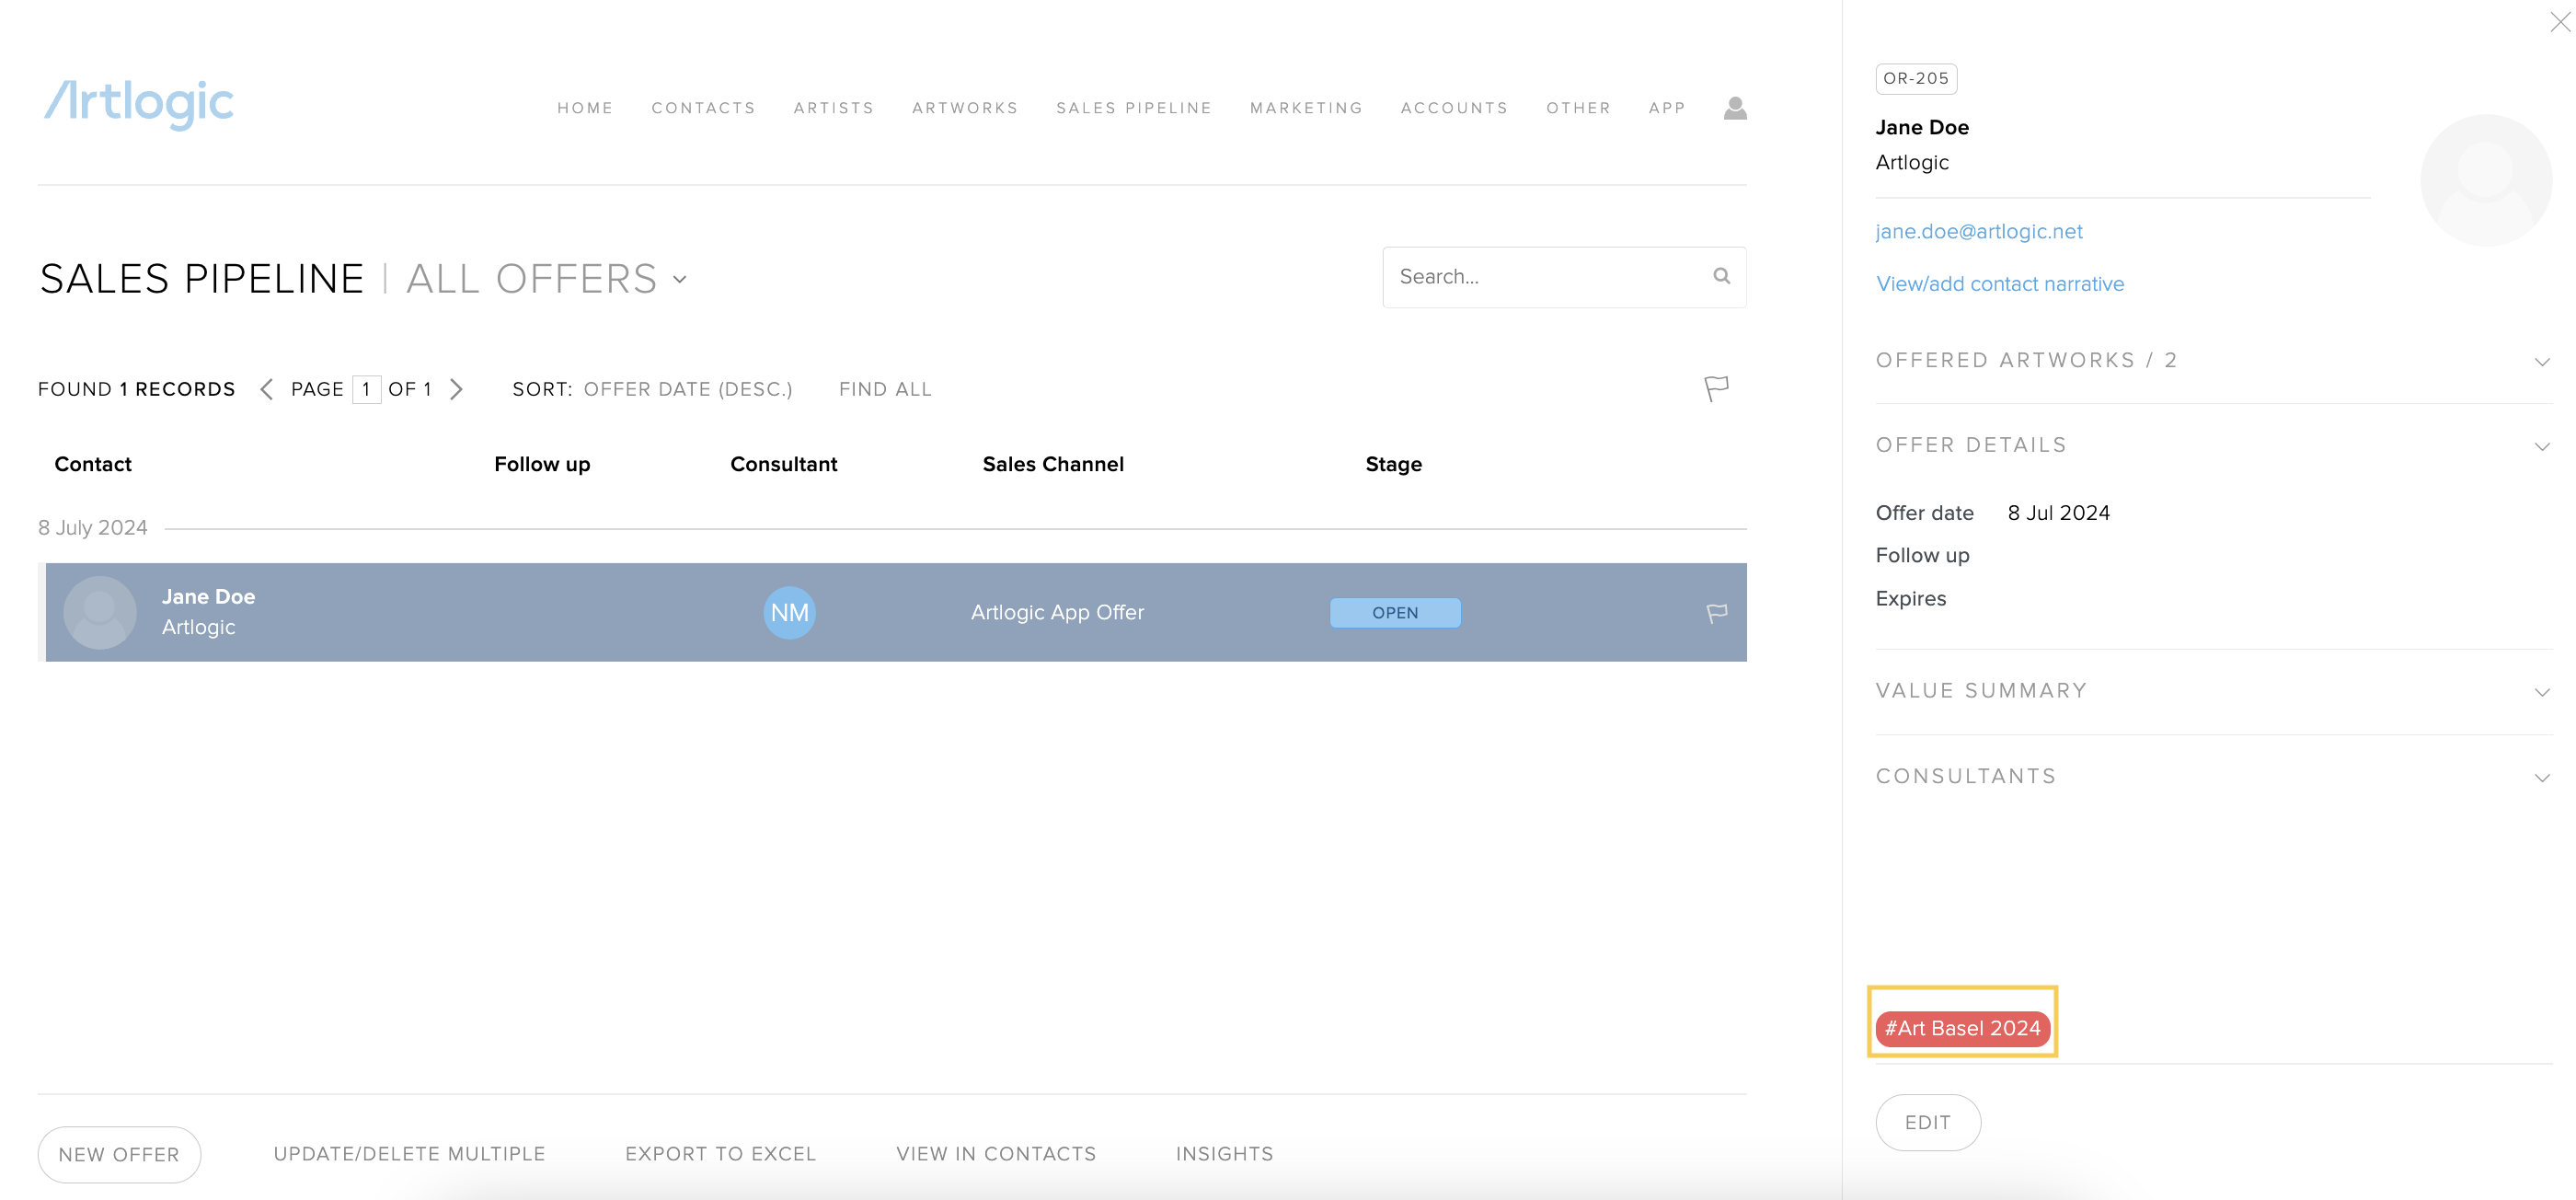Open the Artists menu
The height and width of the screenshot is (1200, 2576).
(x=833, y=108)
